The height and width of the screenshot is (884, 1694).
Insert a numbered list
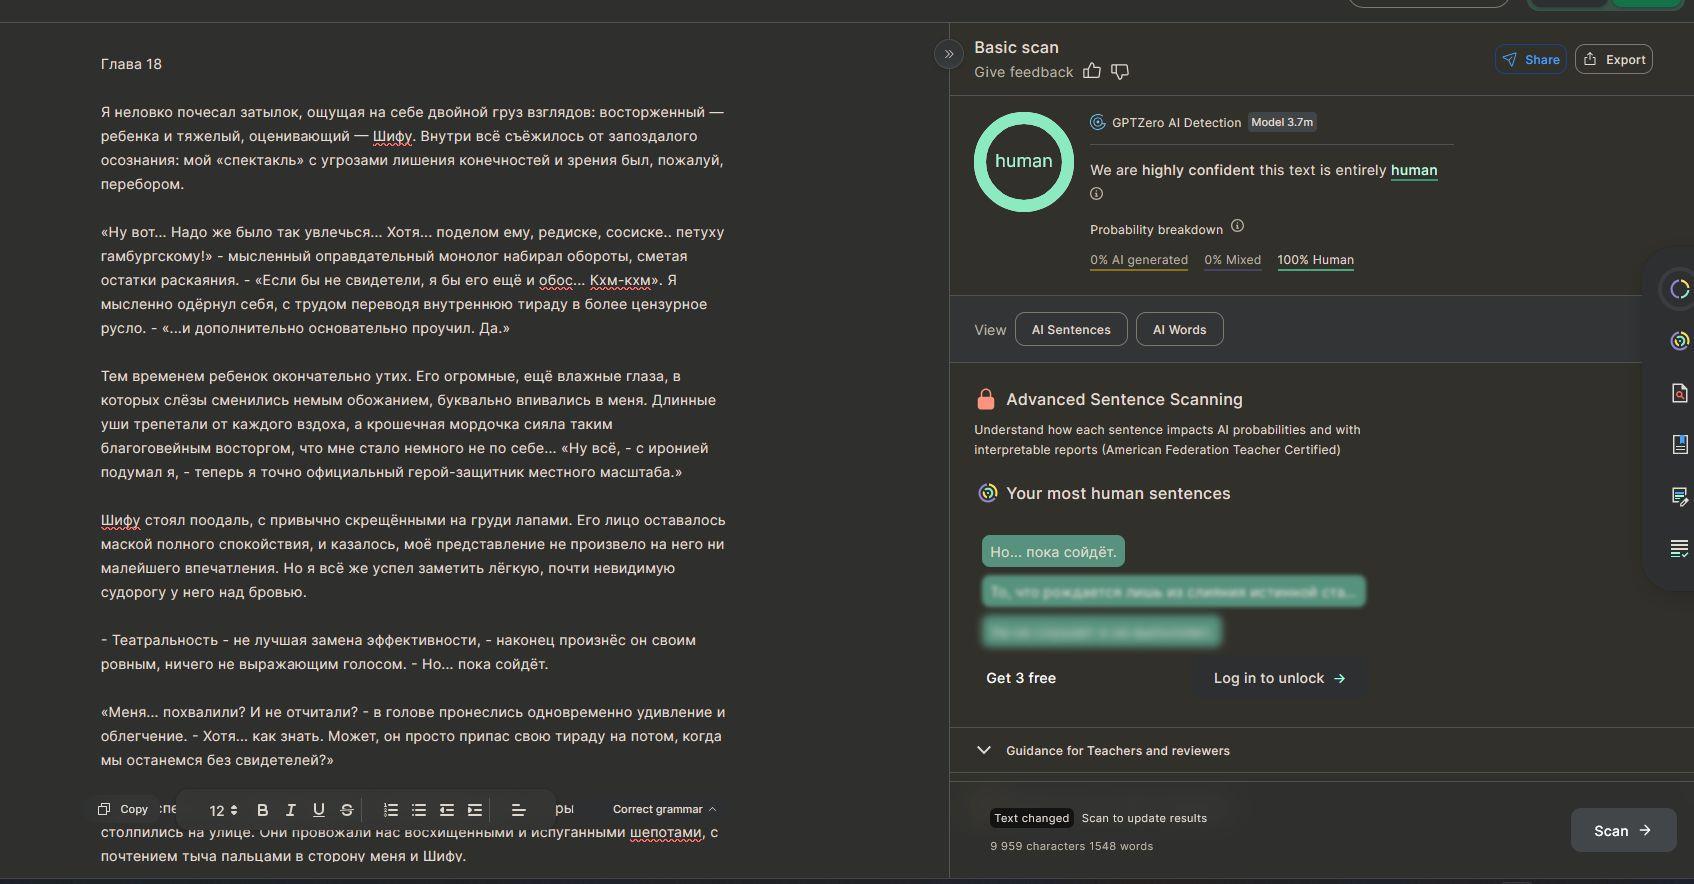point(391,810)
